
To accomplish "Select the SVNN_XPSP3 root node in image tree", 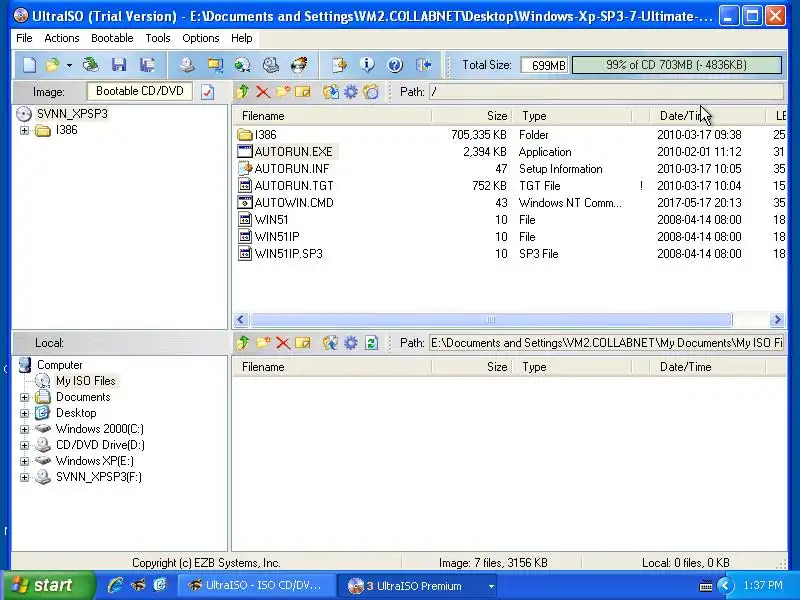I will click(x=72, y=114).
